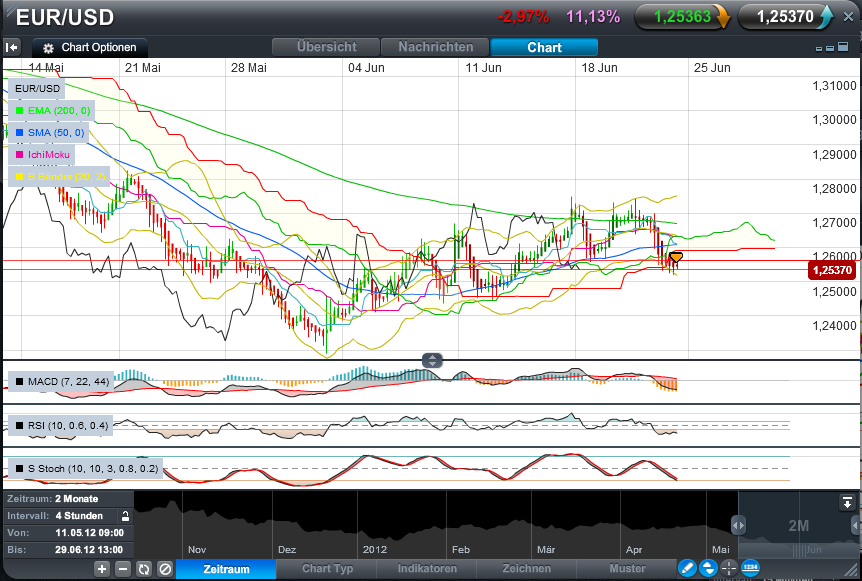Click the blue 1234 price scale icon

tap(750, 567)
